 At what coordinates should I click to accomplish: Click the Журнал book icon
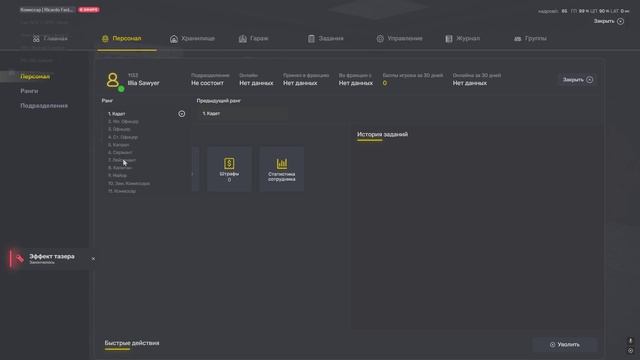449,38
